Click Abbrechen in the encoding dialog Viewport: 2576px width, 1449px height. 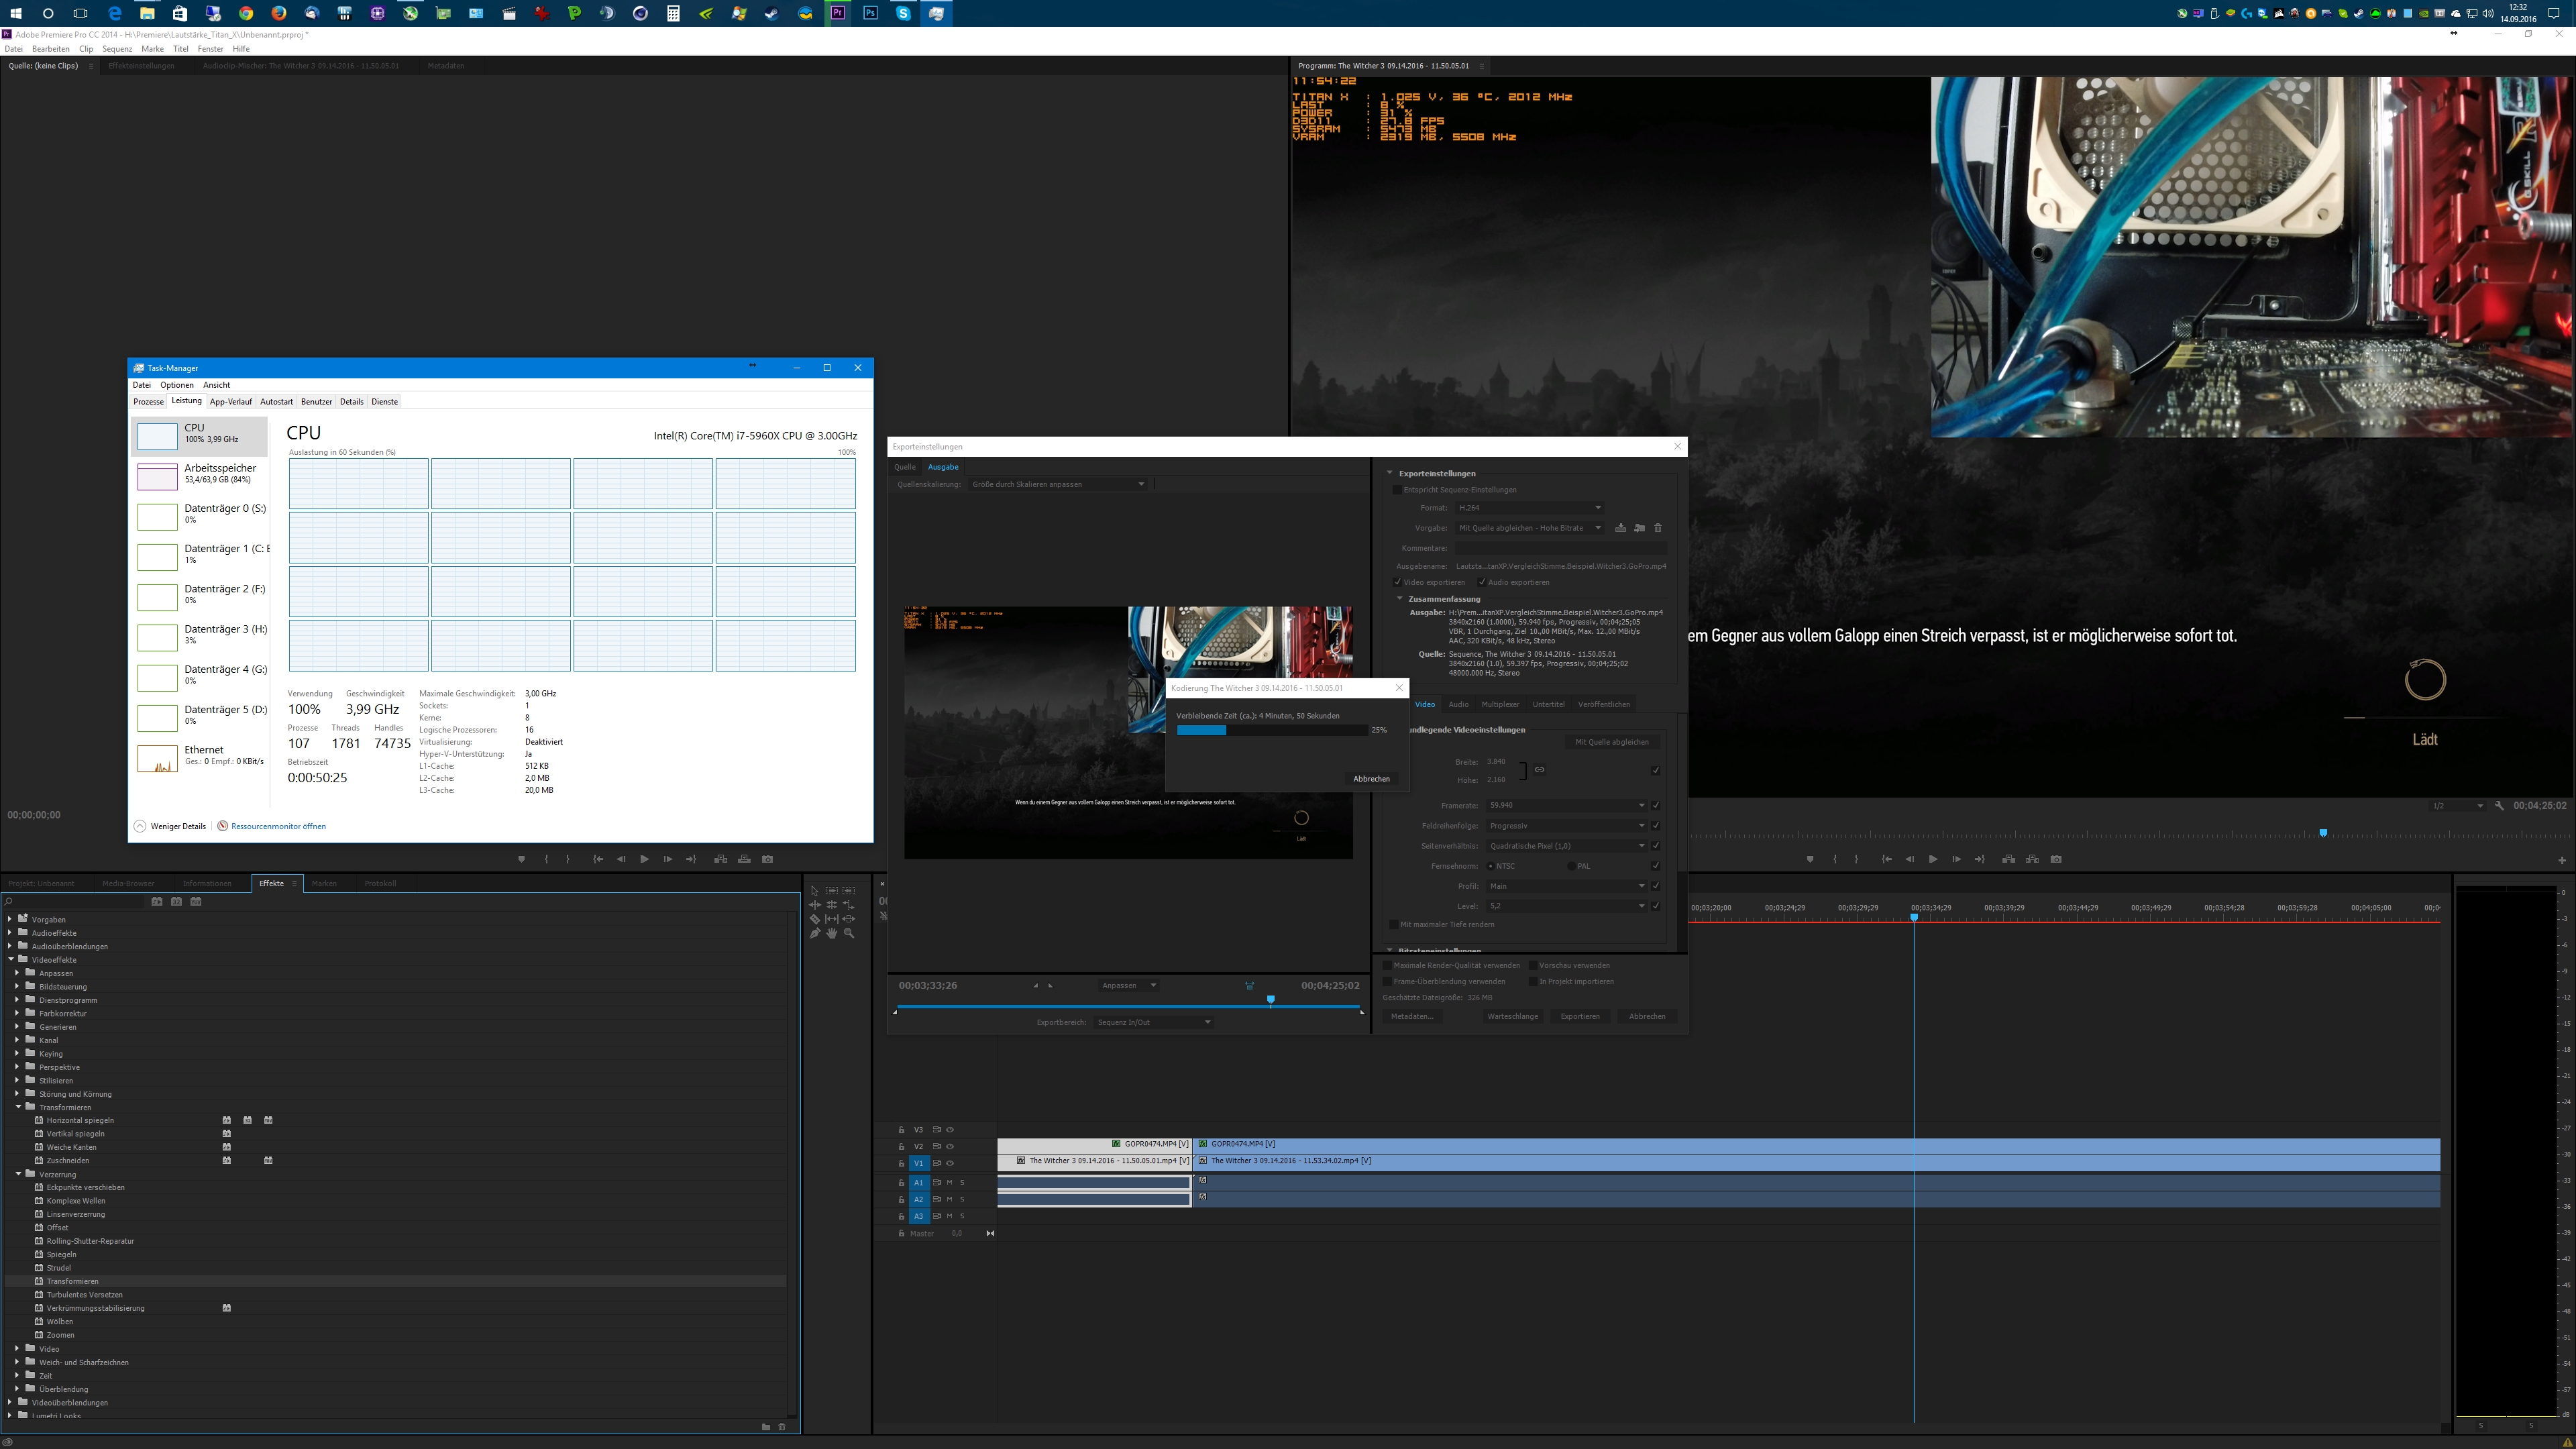pos(1371,779)
